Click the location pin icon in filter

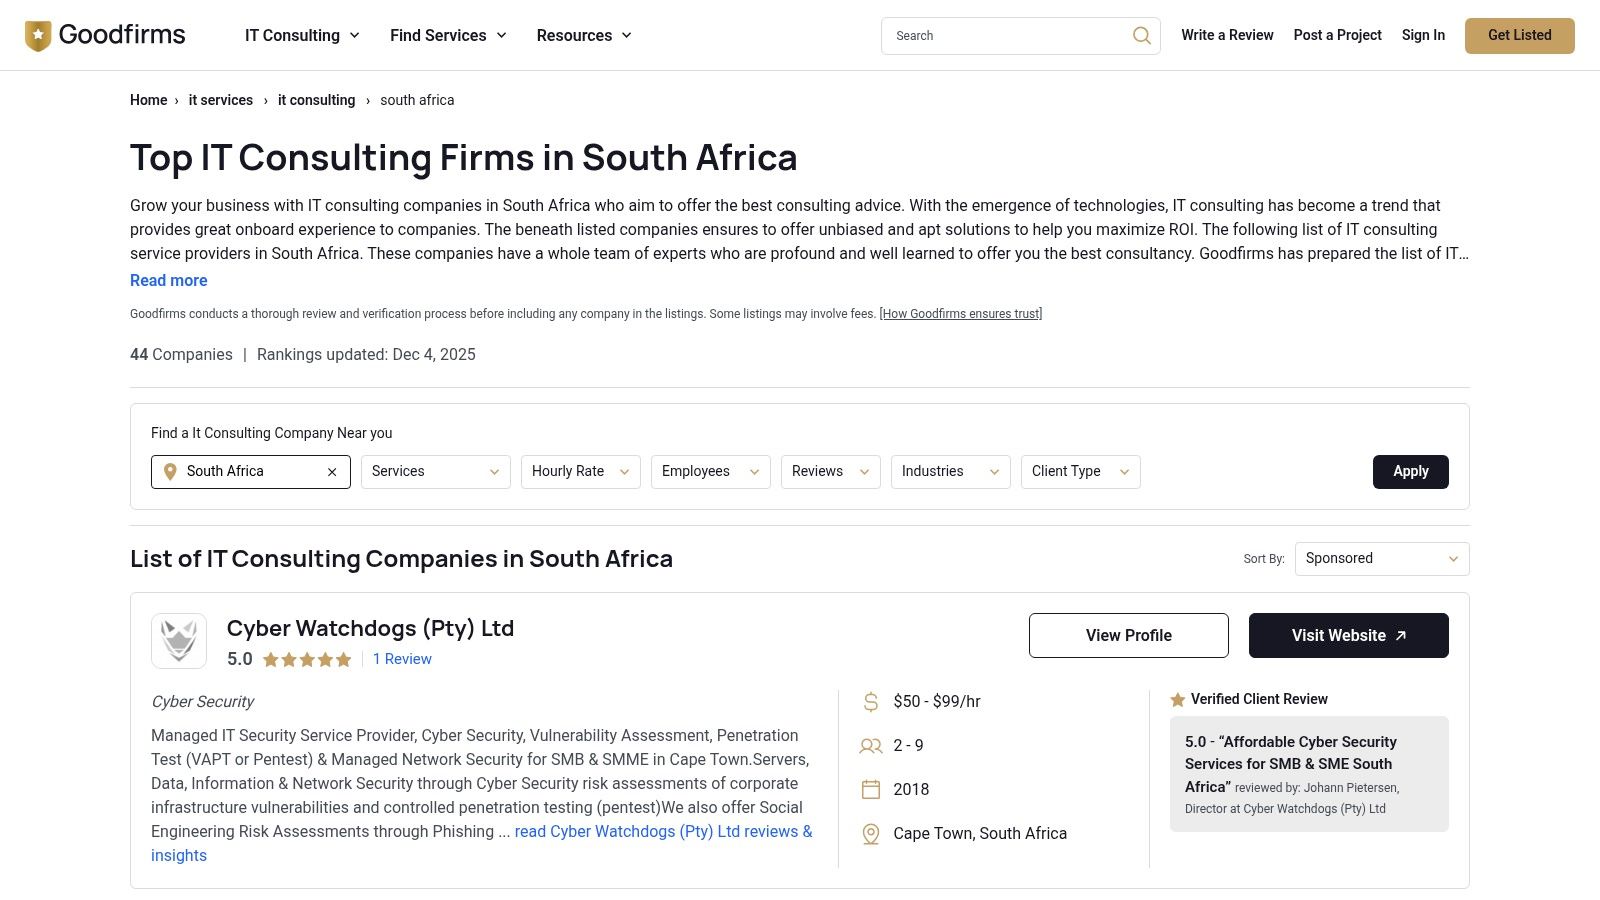click(170, 472)
